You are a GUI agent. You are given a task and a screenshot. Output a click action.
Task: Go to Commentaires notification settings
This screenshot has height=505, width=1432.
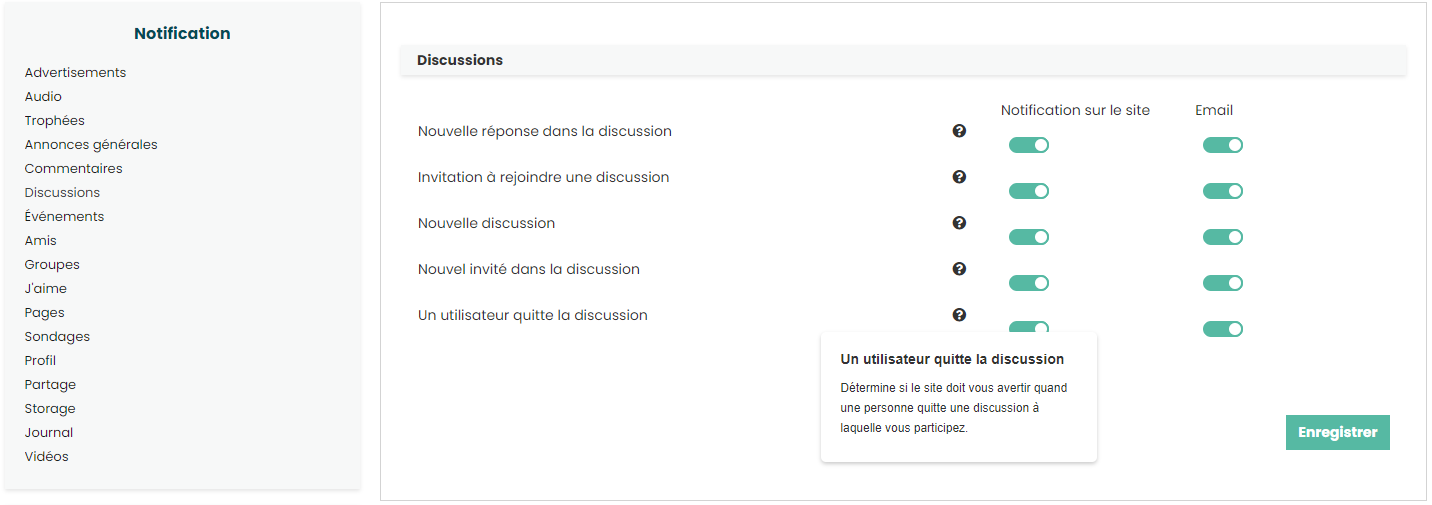pyautogui.click(x=73, y=169)
